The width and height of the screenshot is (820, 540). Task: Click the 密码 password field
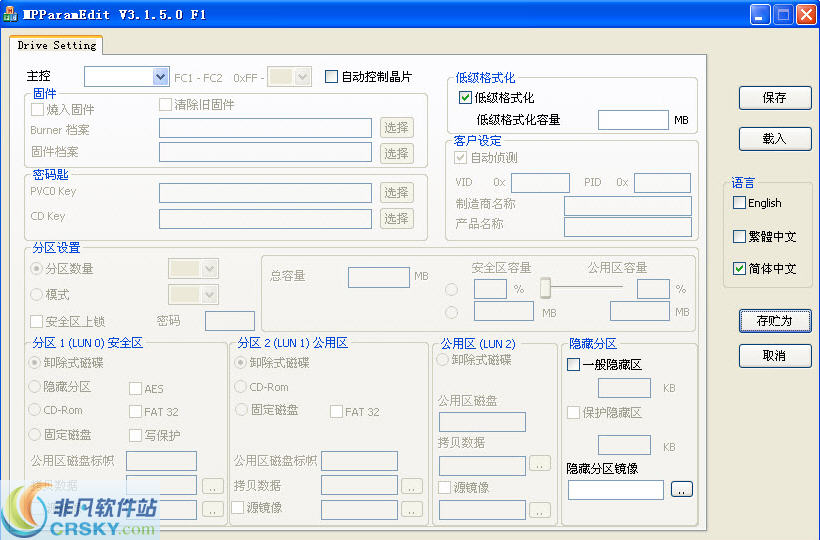pos(230,321)
